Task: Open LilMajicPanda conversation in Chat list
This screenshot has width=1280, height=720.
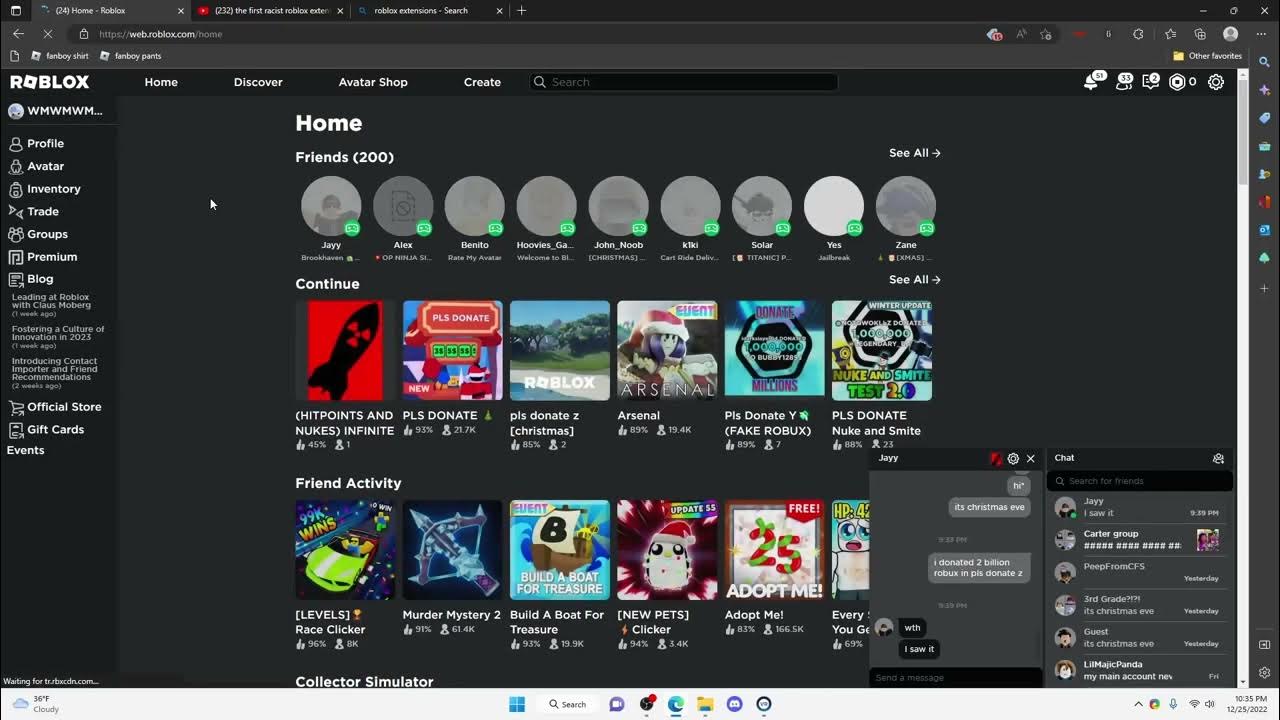Action: click(1140, 670)
